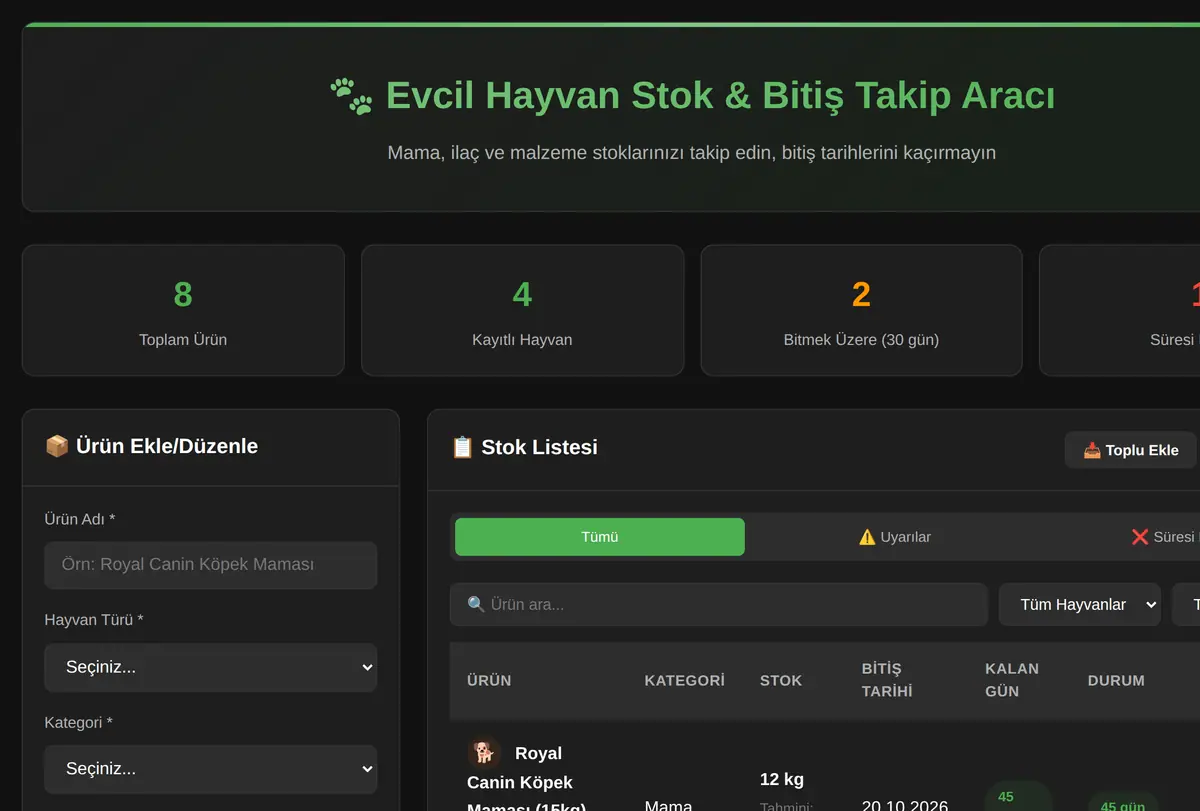Click the STOK column header

tap(781, 680)
